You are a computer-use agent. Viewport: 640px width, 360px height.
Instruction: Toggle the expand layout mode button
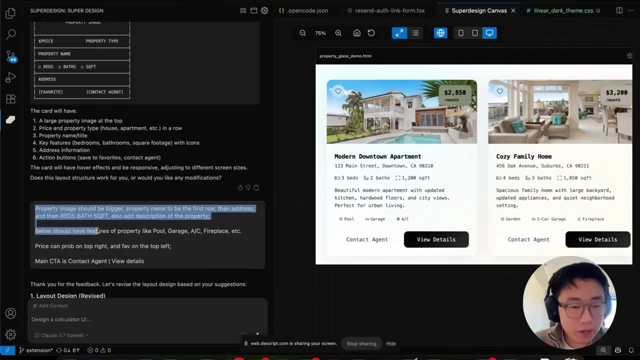[x=399, y=33]
